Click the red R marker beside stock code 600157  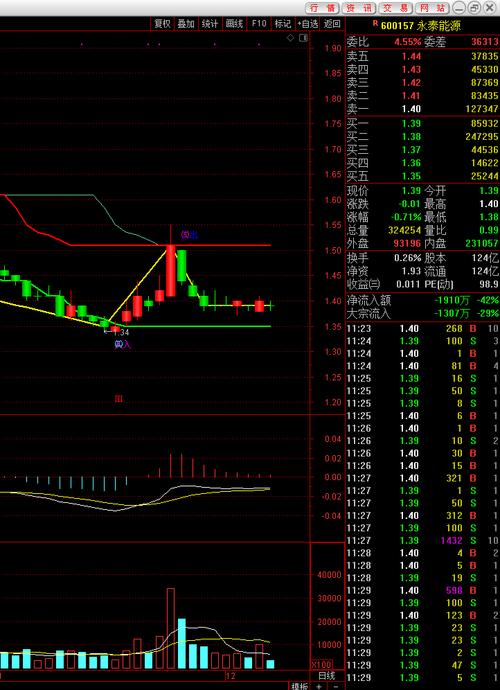click(x=375, y=23)
